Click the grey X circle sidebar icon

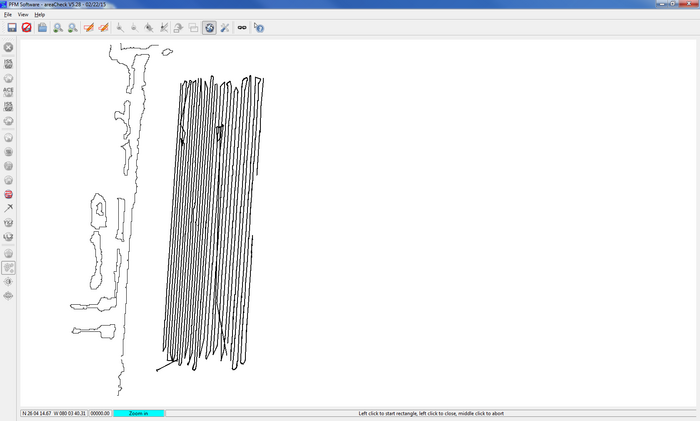tap(8, 47)
